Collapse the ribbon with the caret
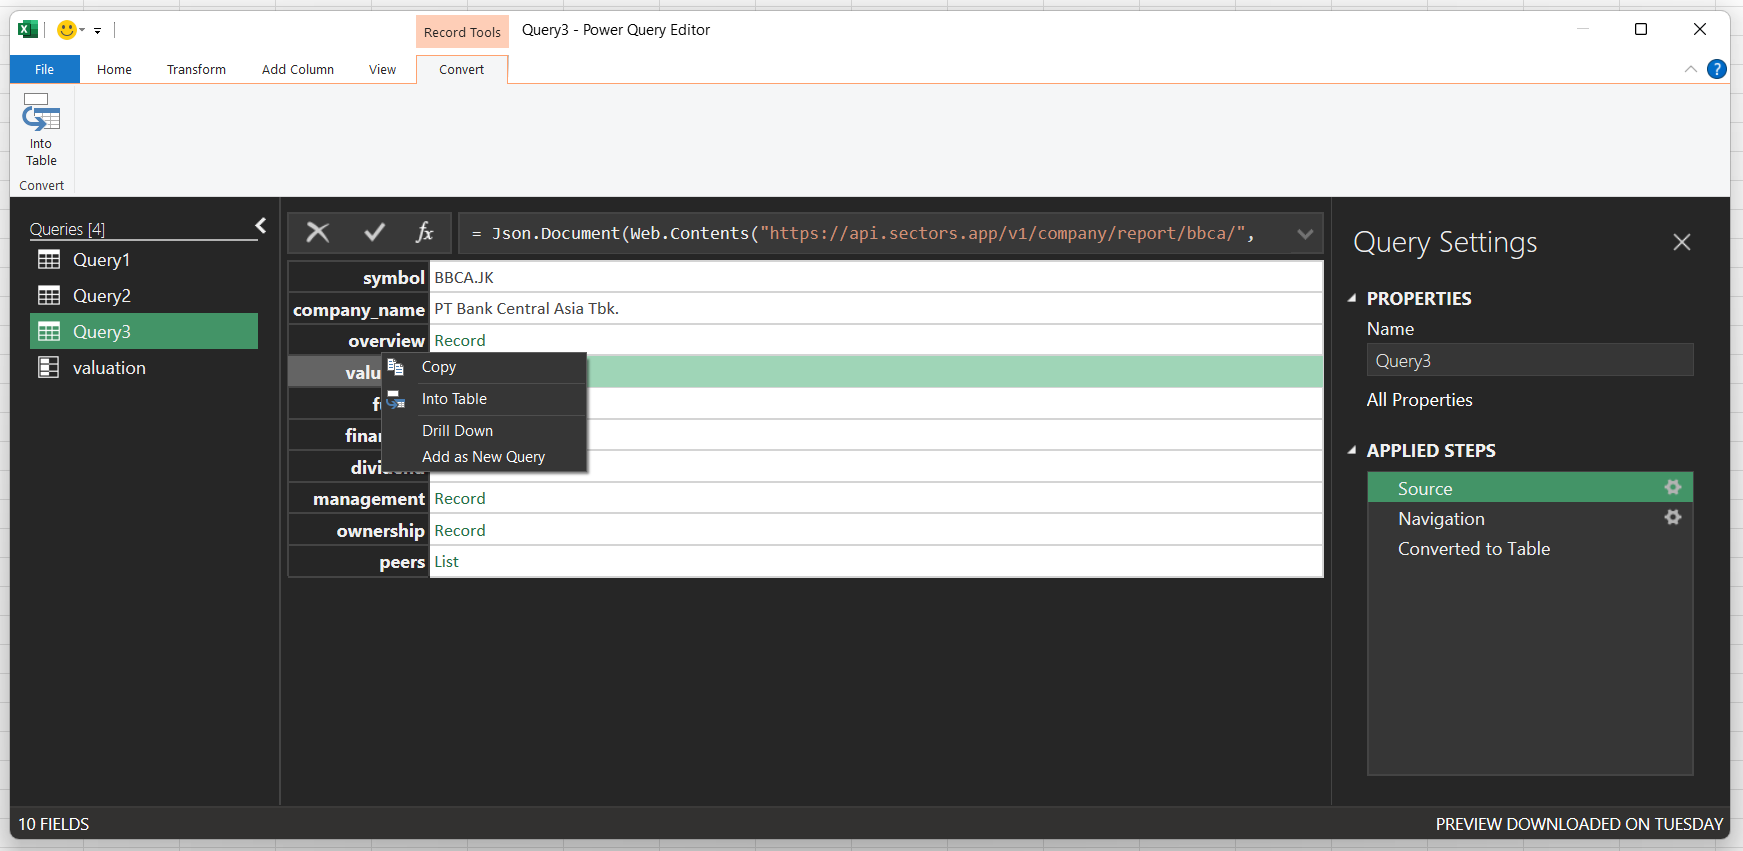The width and height of the screenshot is (1743, 851). click(x=1690, y=69)
